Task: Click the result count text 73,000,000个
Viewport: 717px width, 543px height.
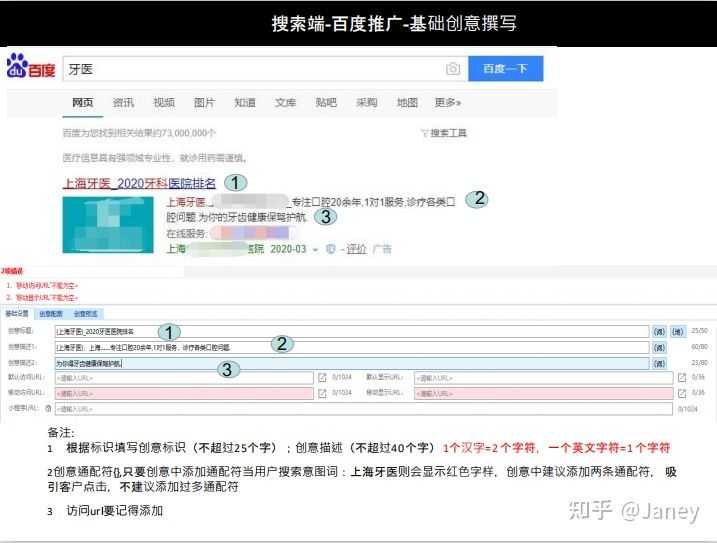Action: [139, 133]
